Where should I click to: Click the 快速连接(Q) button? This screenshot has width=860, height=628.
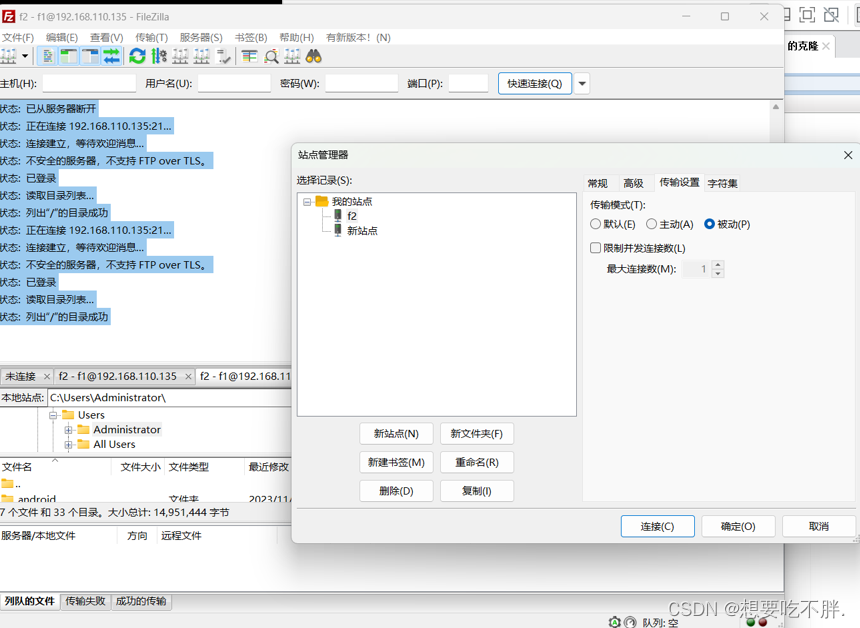(535, 83)
